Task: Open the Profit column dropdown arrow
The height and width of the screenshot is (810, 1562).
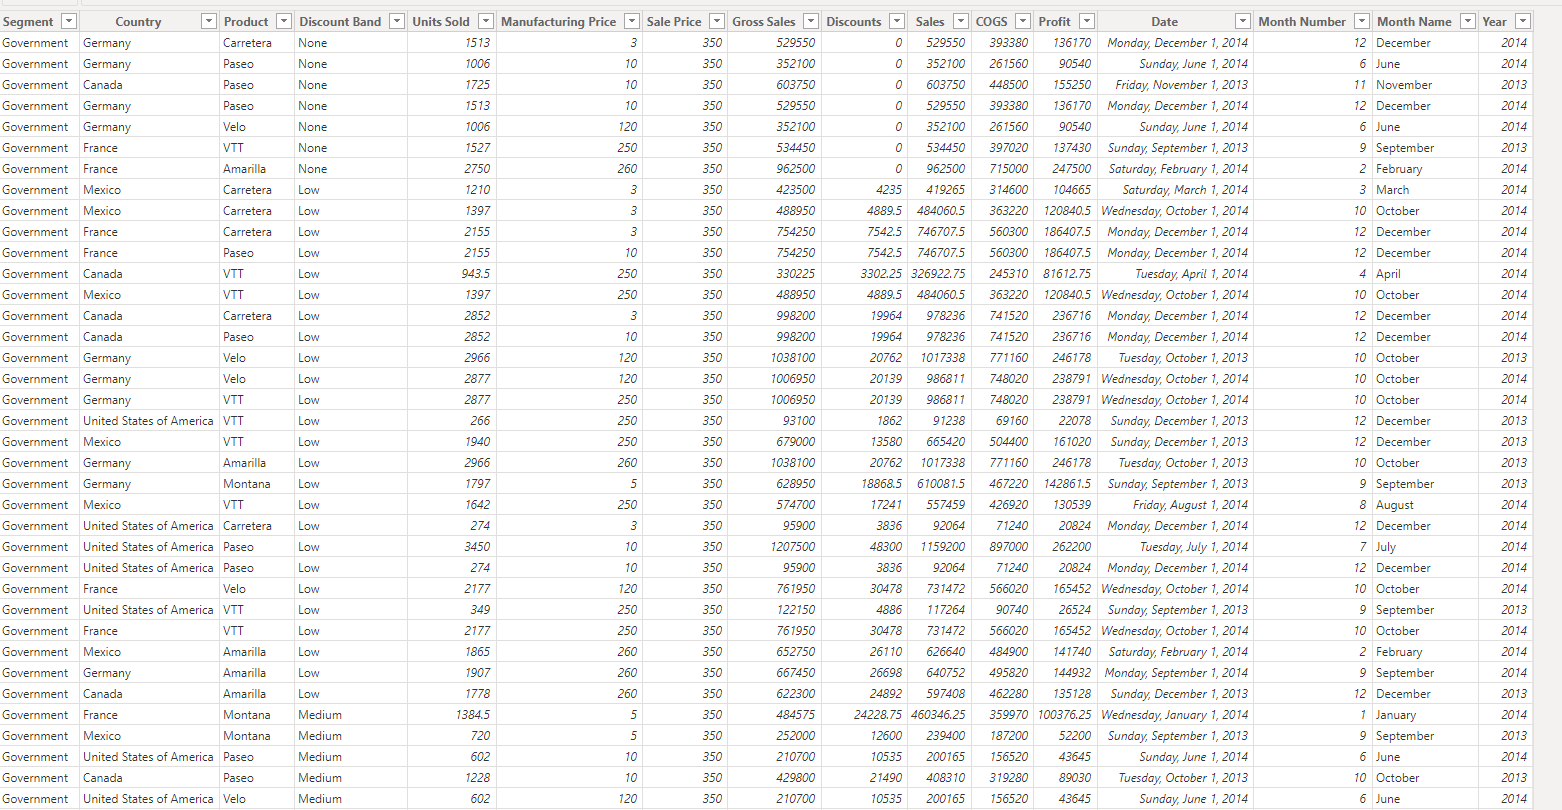Action: (x=1087, y=21)
